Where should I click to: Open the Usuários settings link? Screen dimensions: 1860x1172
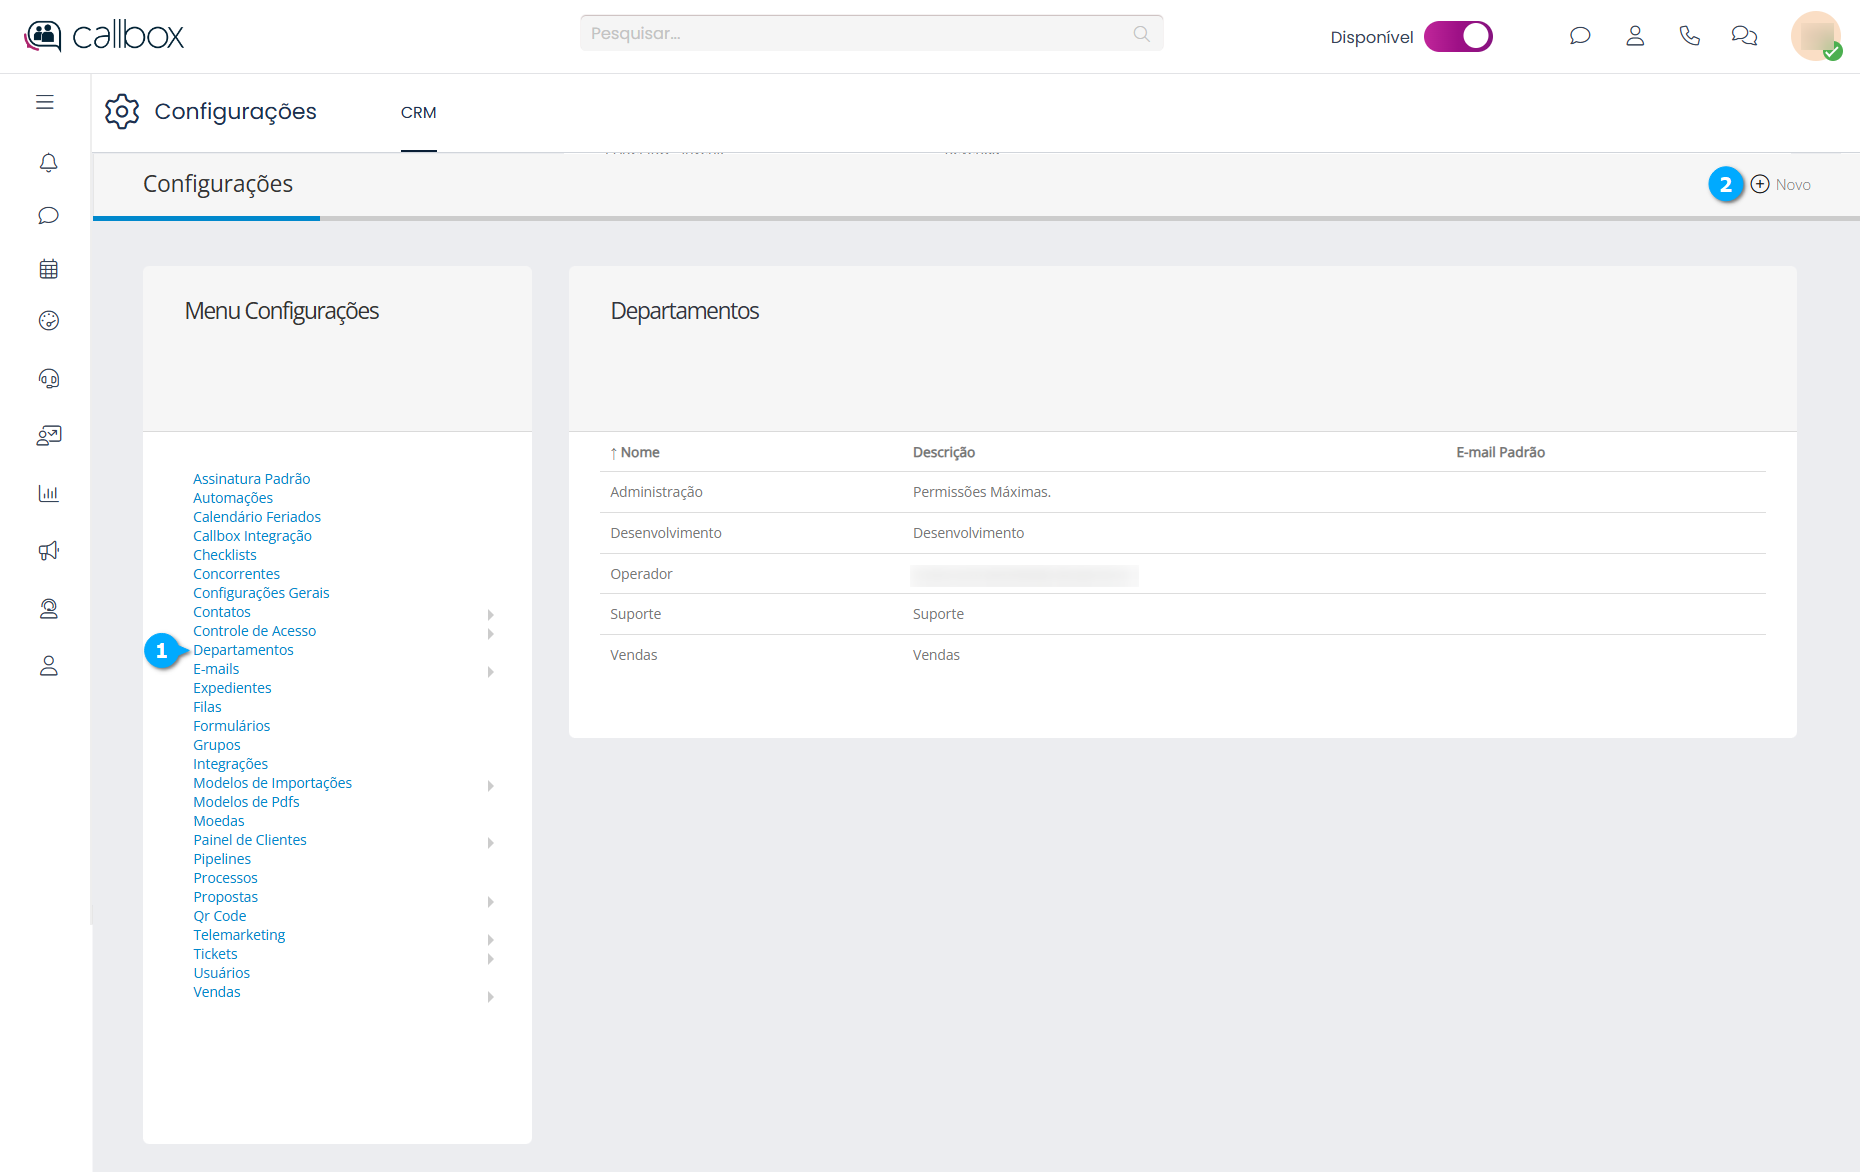tap(221, 973)
